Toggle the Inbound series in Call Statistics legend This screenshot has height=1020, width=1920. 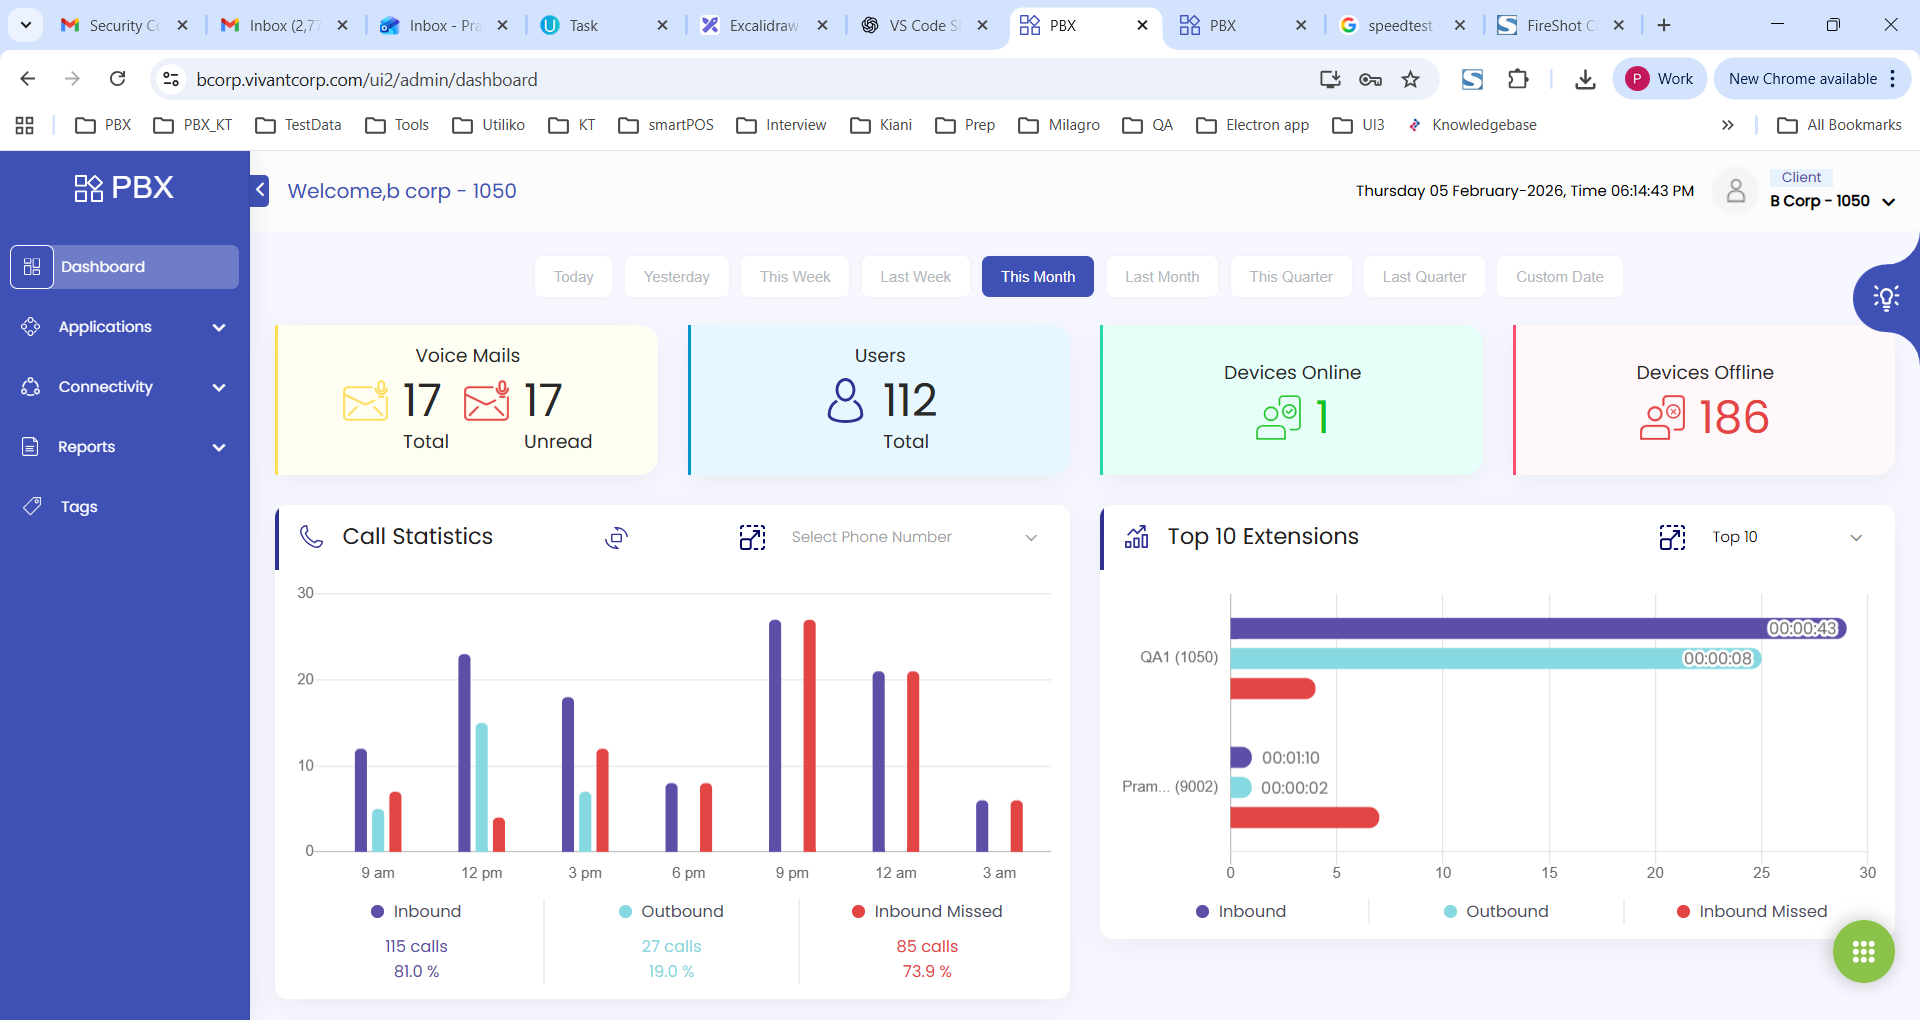click(416, 911)
